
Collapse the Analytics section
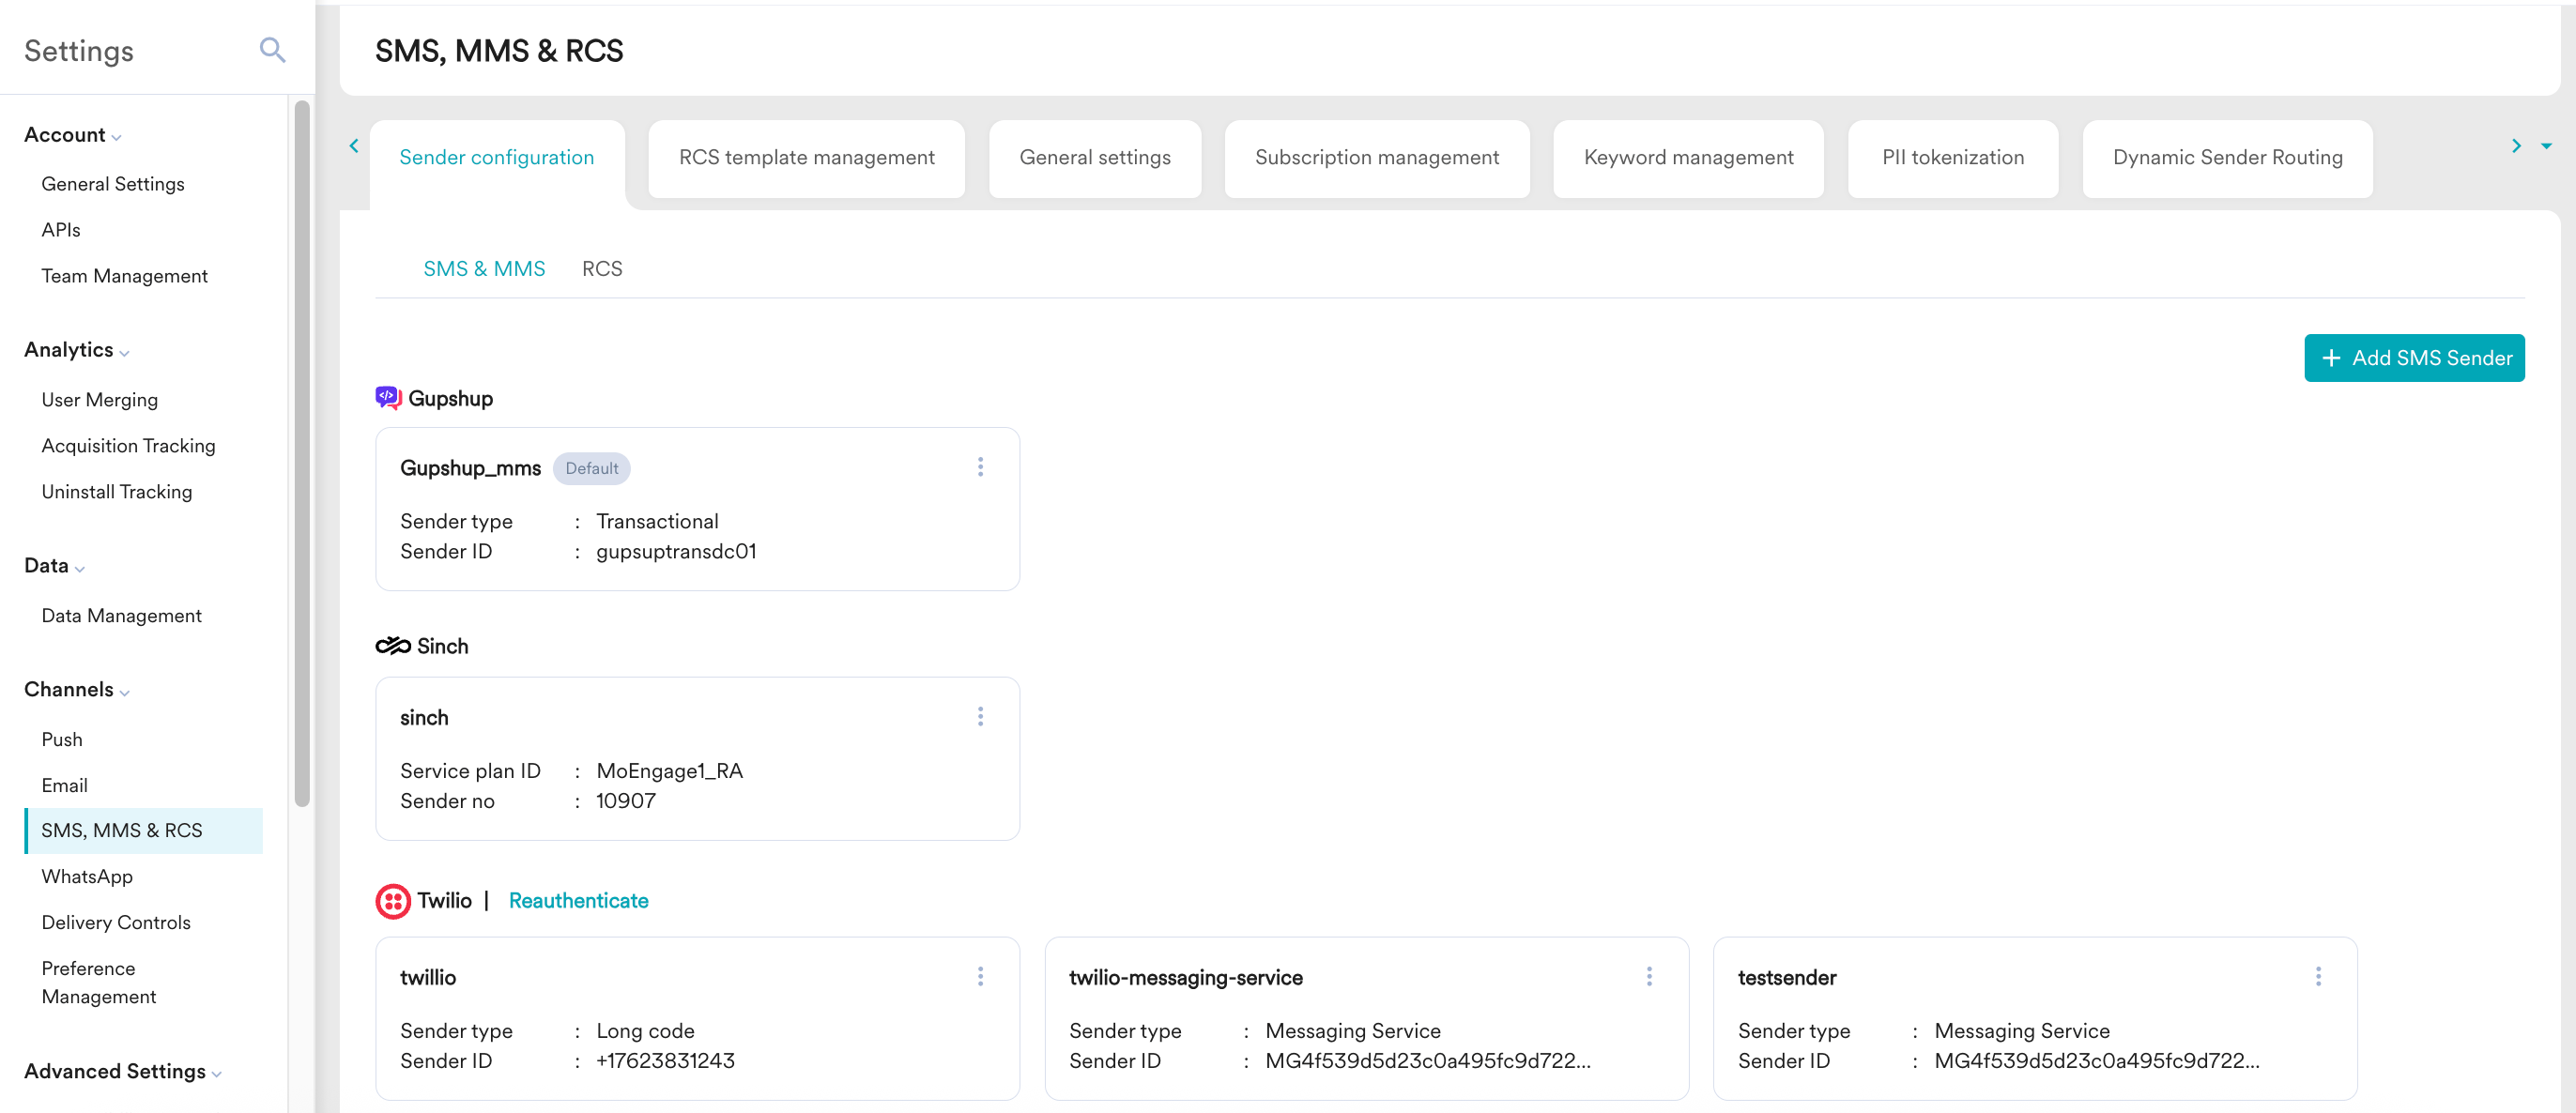pyautogui.click(x=76, y=350)
